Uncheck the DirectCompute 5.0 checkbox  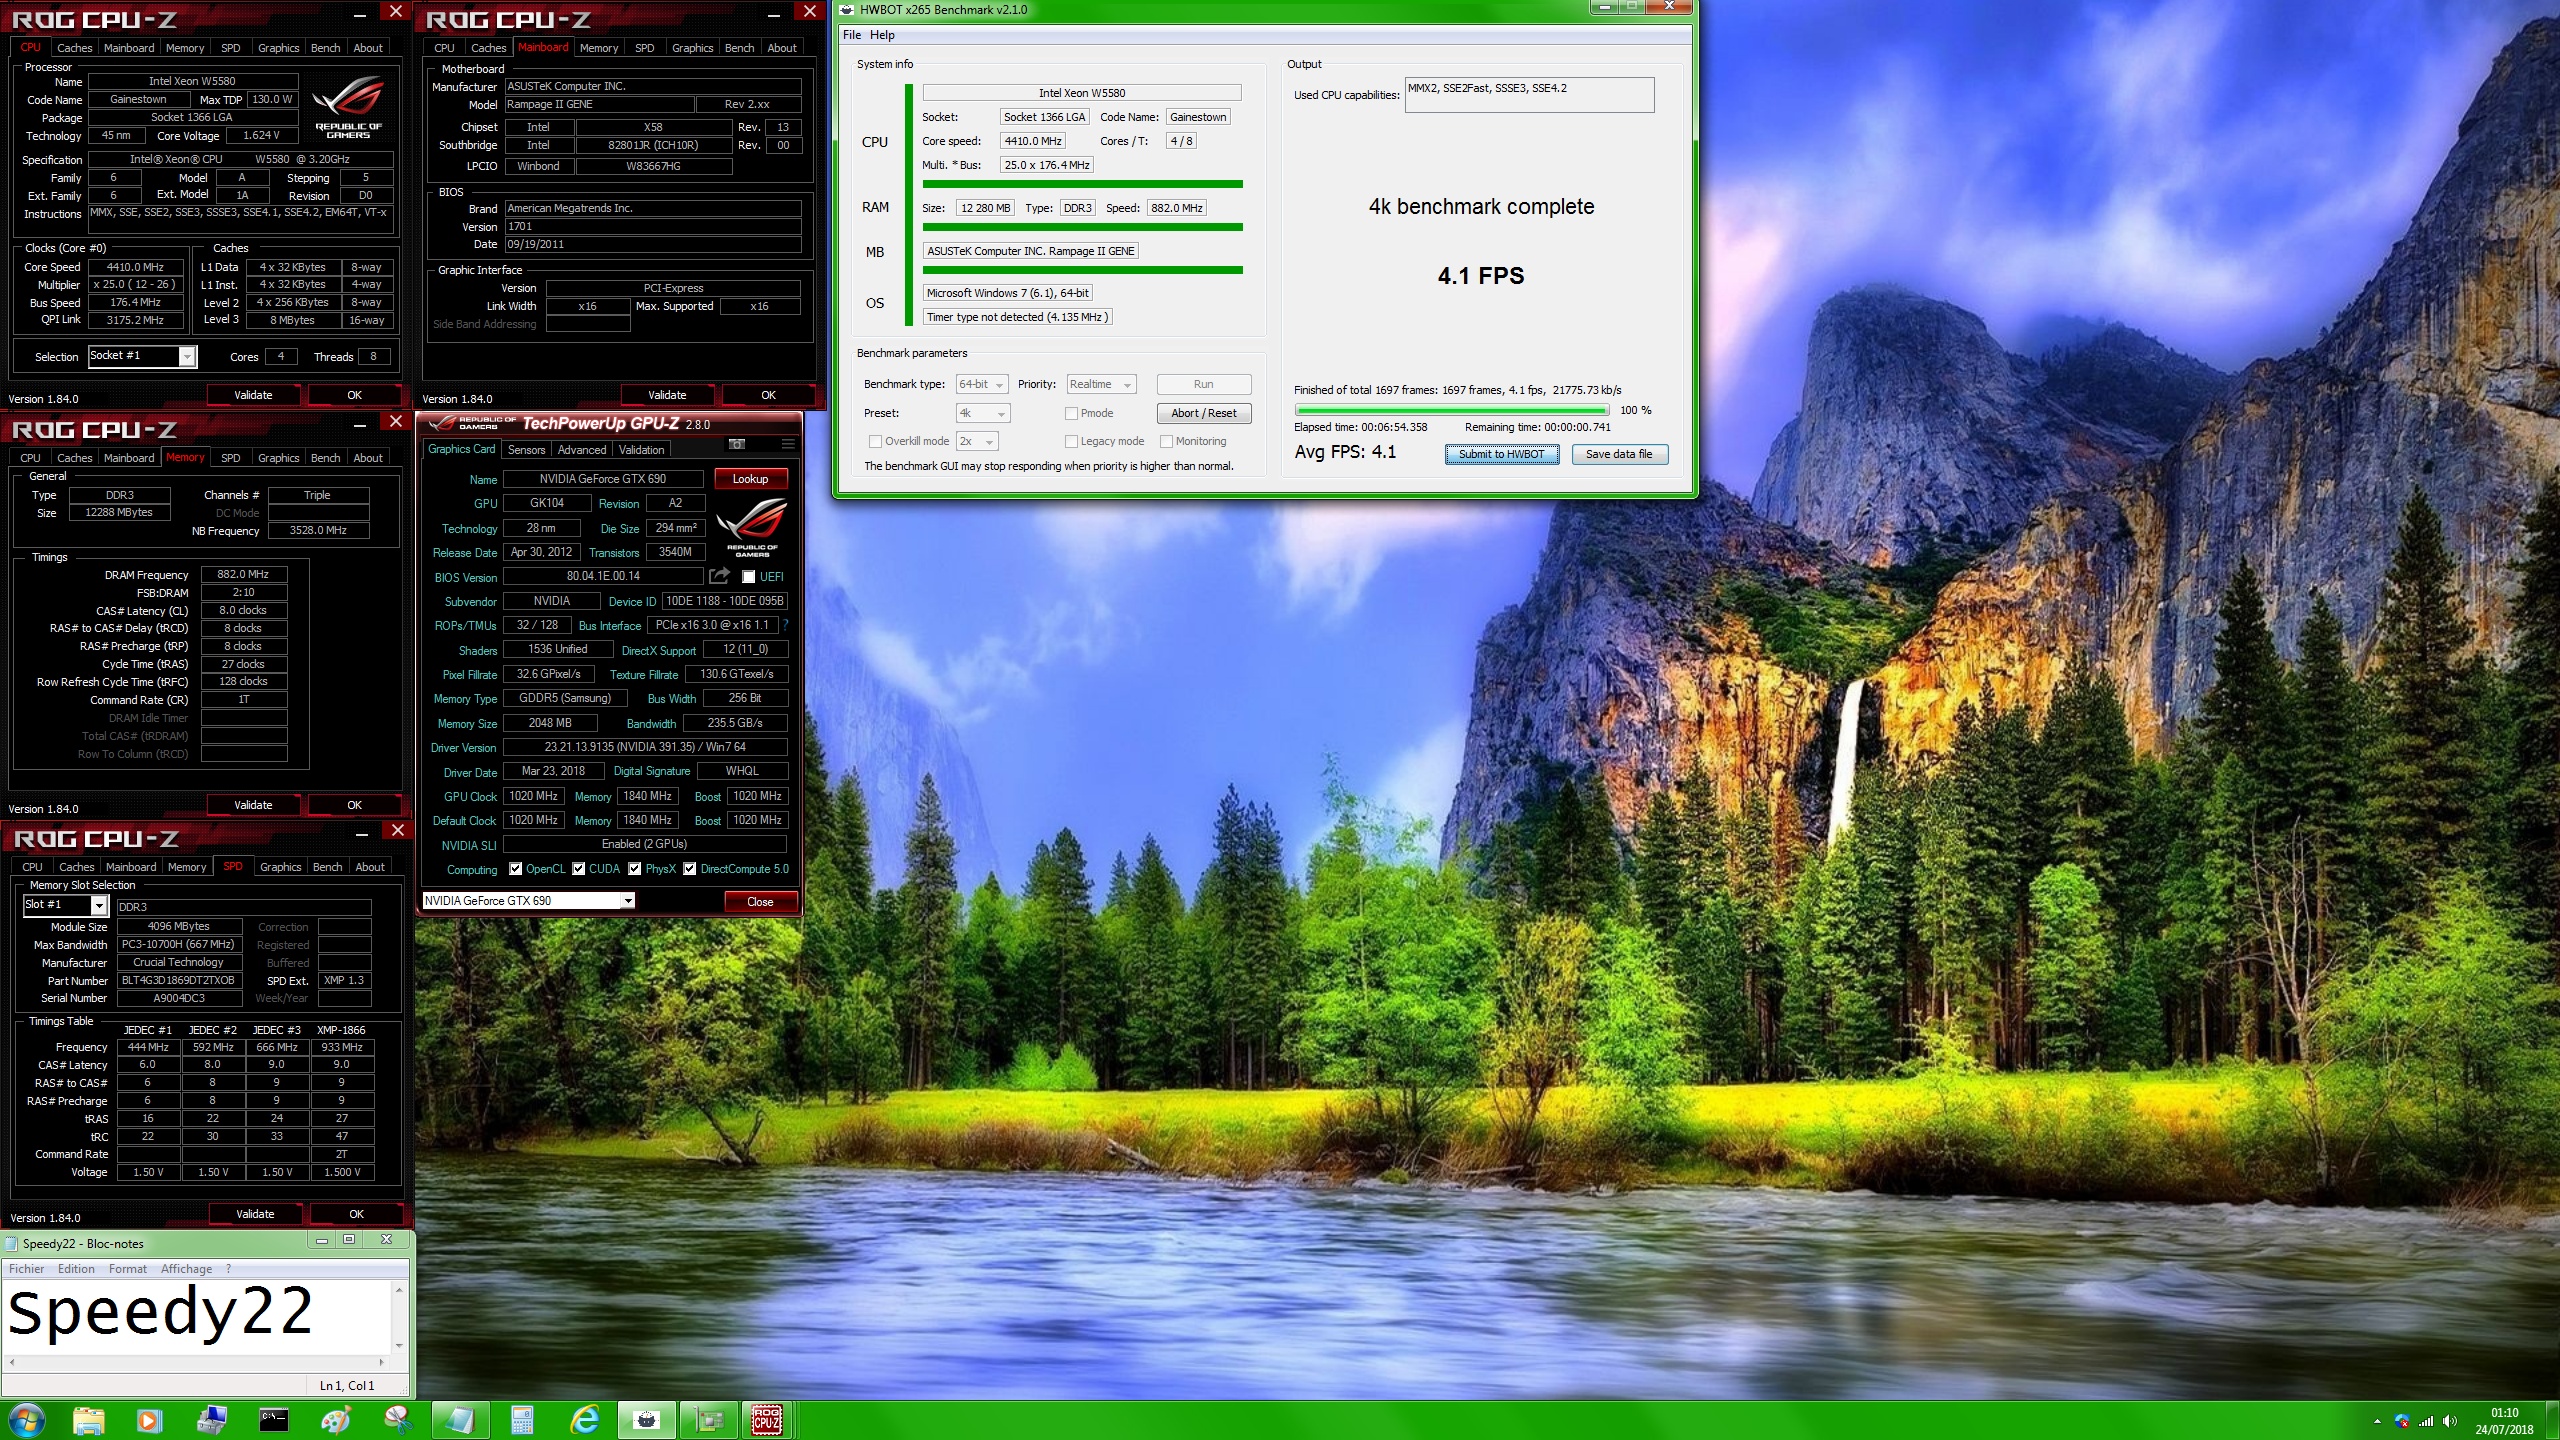[689, 869]
